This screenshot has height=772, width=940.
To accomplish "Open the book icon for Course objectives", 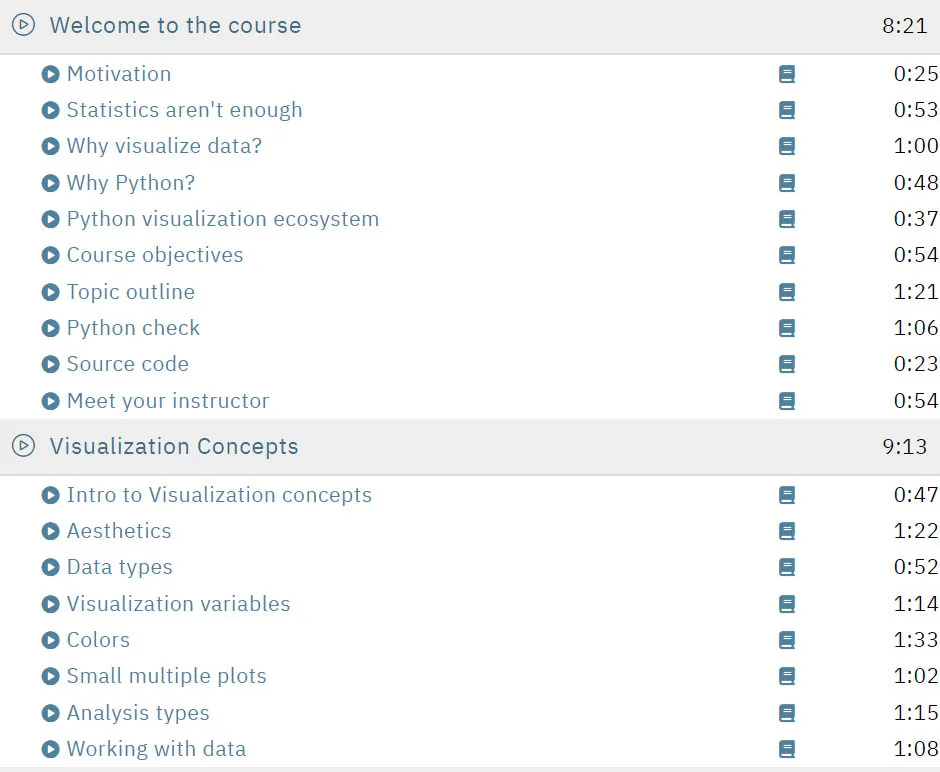I will tap(787, 255).
